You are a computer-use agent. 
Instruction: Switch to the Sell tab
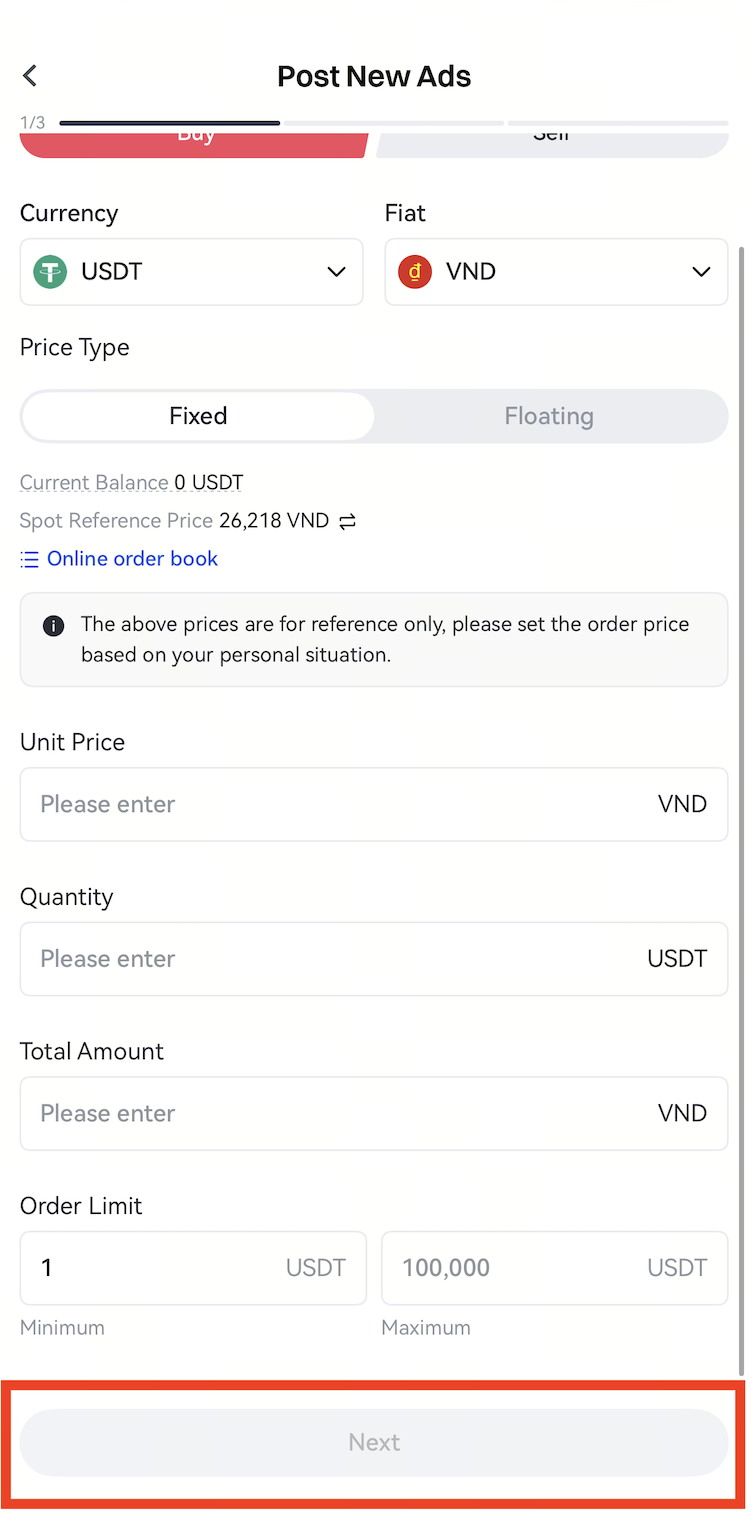[551, 143]
